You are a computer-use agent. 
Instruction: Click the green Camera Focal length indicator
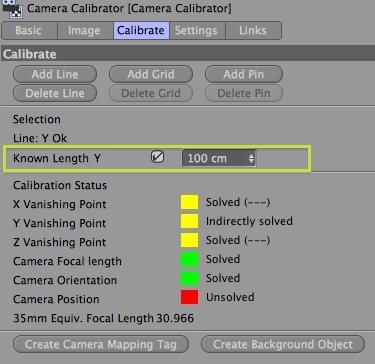tap(189, 259)
